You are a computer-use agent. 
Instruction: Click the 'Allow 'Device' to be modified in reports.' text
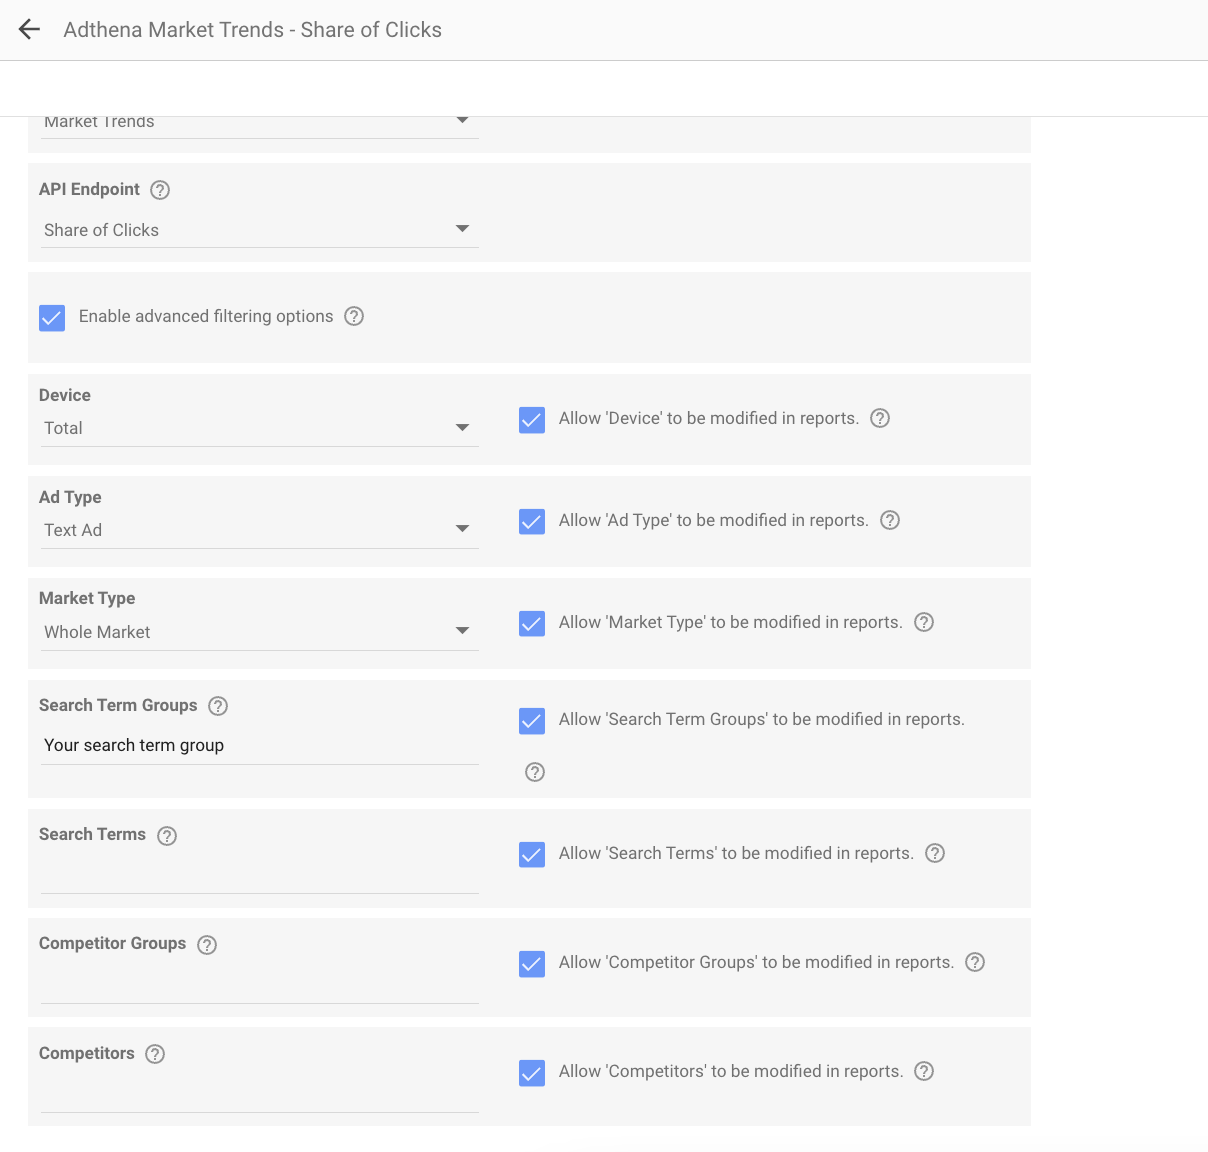pyautogui.click(x=709, y=418)
